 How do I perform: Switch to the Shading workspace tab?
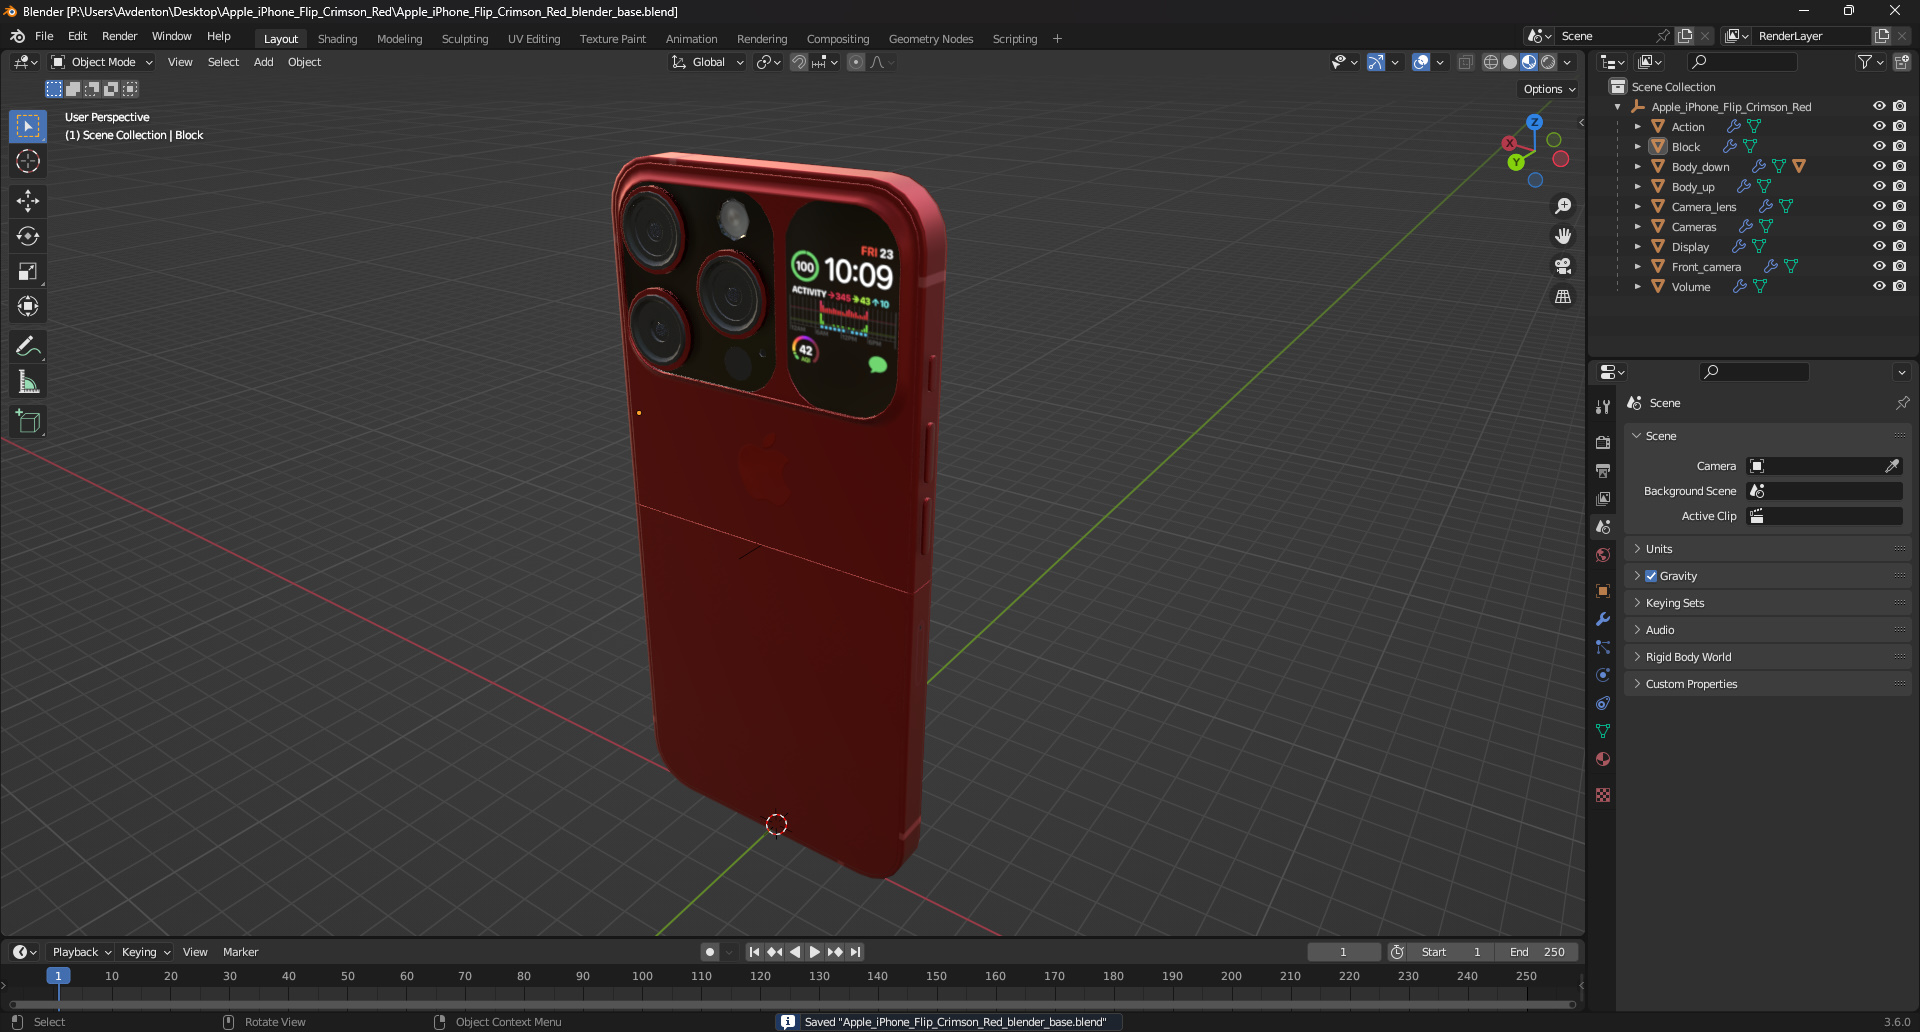(337, 39)
